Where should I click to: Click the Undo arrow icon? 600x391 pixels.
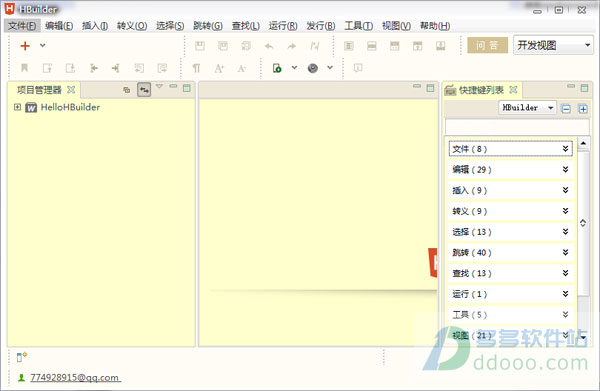pos(269,46)
